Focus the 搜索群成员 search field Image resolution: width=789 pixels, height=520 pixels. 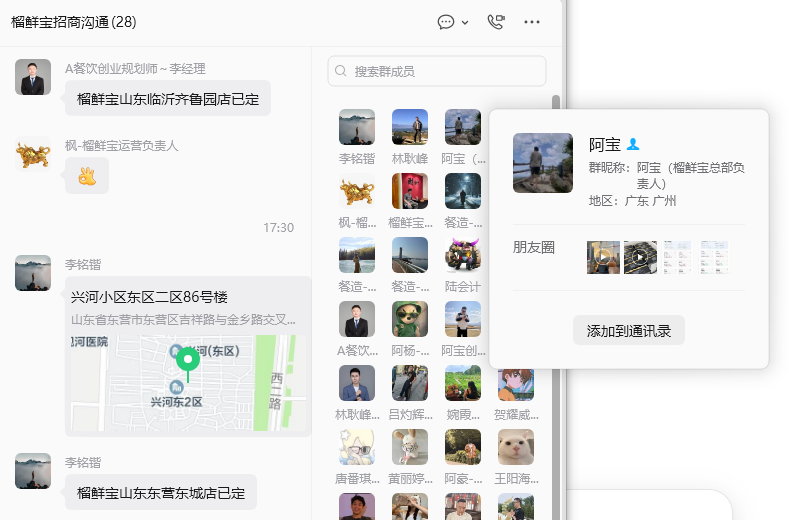point(437,71)
